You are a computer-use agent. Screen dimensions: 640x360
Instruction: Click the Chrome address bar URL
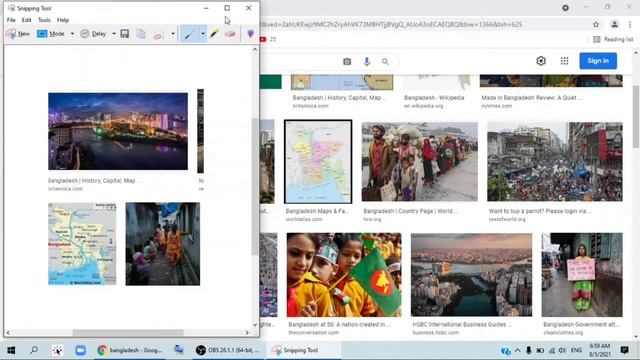click(391, 24)
